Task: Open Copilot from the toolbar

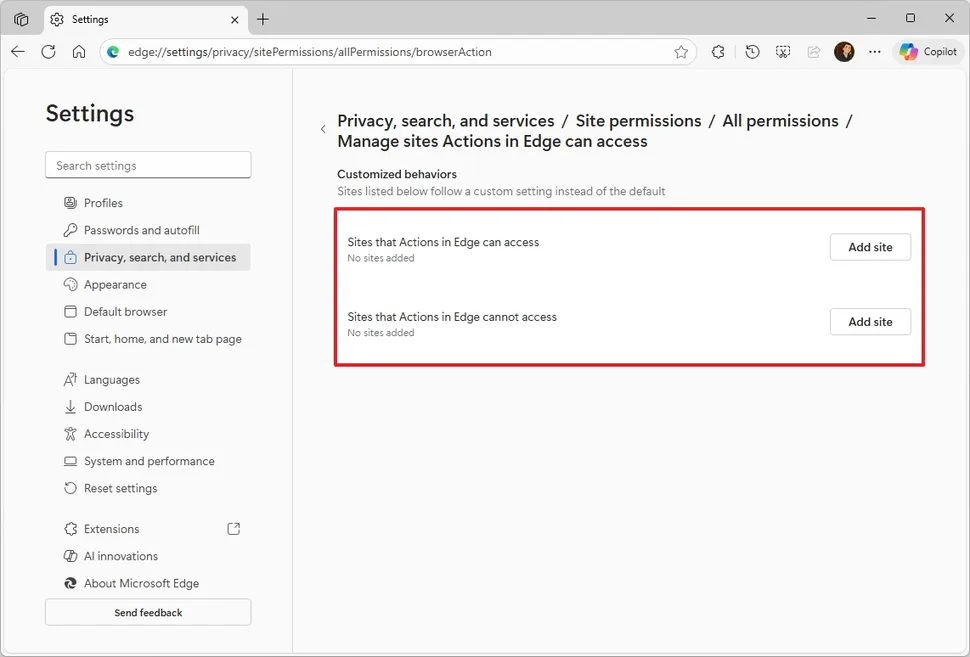Action: point(927,51)
